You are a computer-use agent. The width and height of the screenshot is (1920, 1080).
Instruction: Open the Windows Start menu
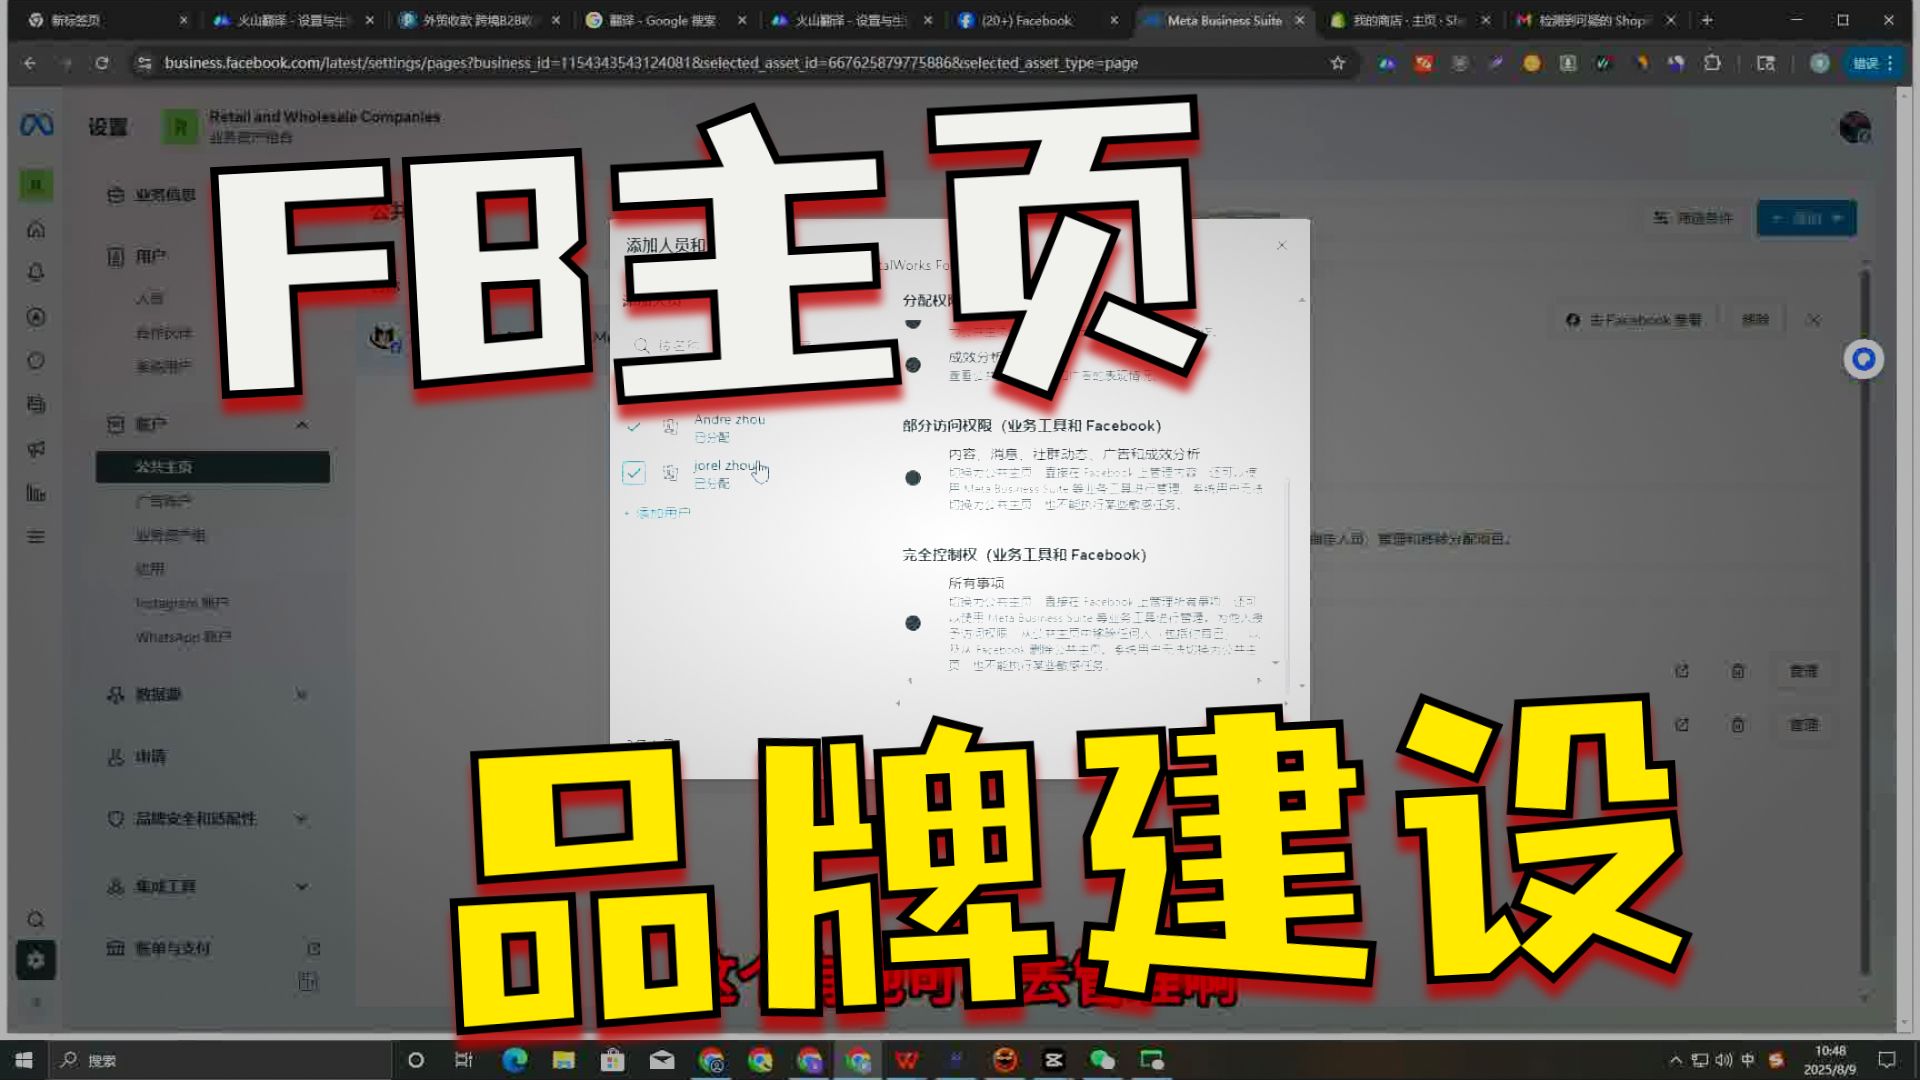(x=24, y=1060)
